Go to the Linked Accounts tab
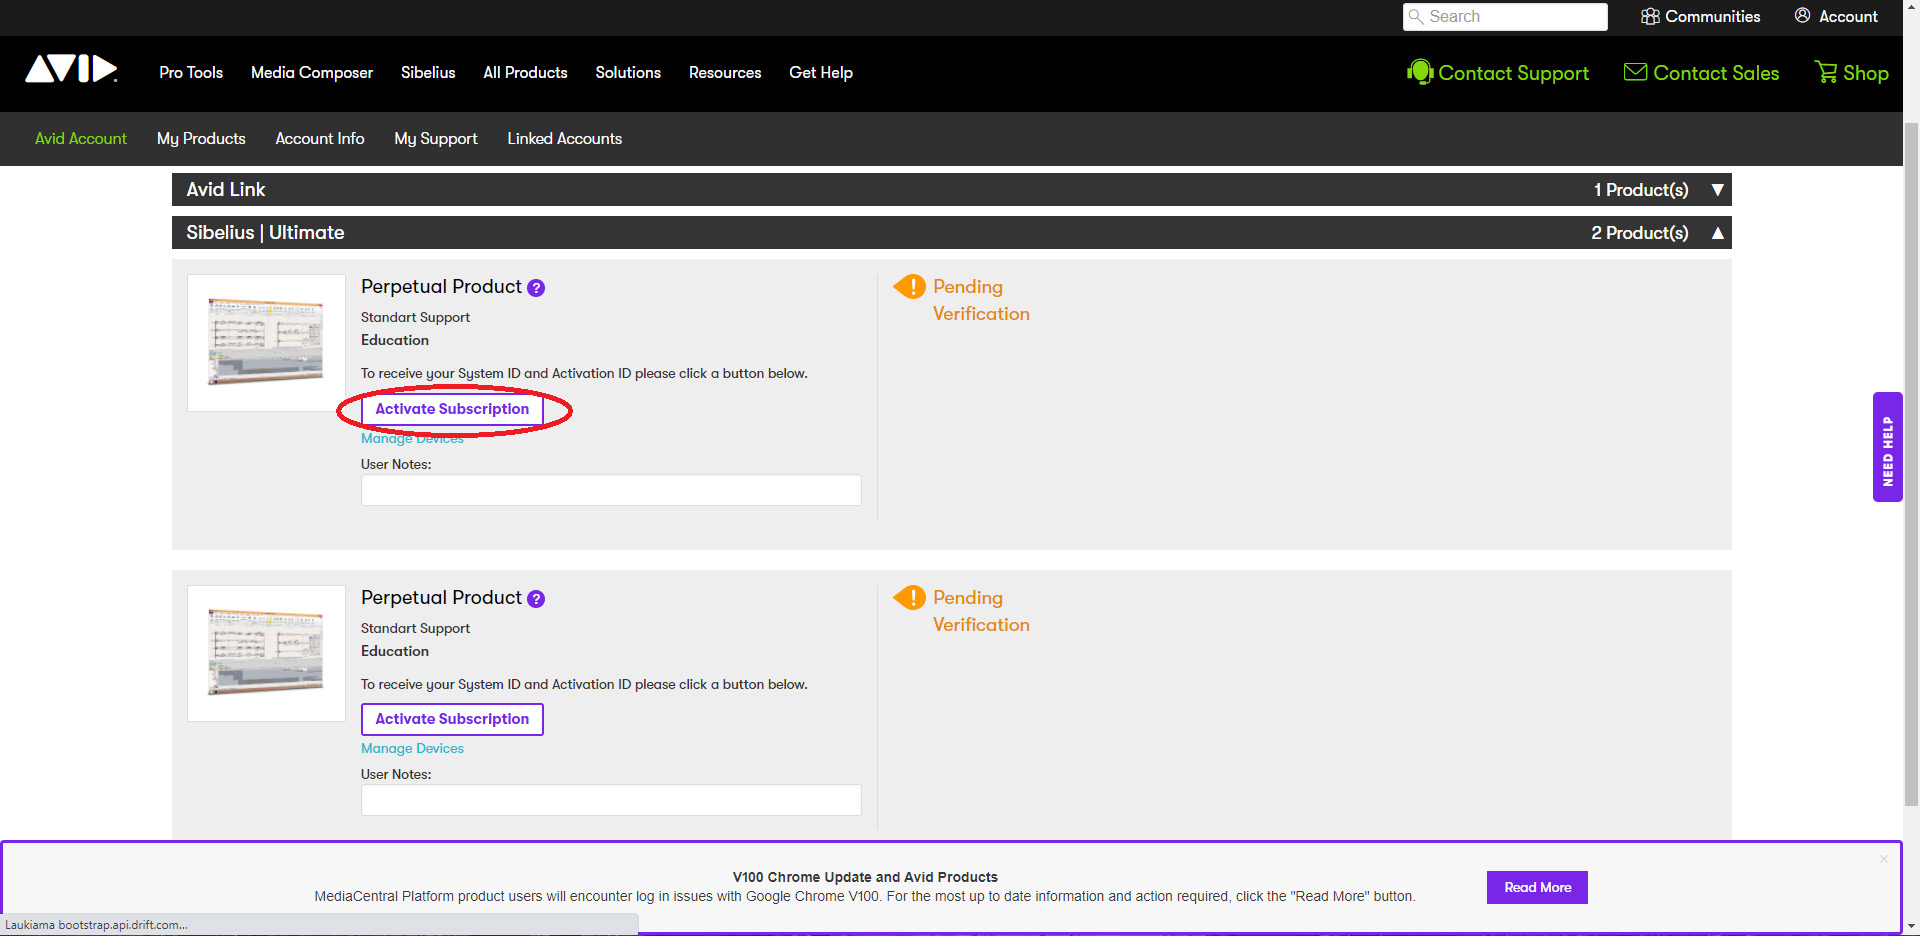This screenshot has height=936, width=1920. click(564, 139)
